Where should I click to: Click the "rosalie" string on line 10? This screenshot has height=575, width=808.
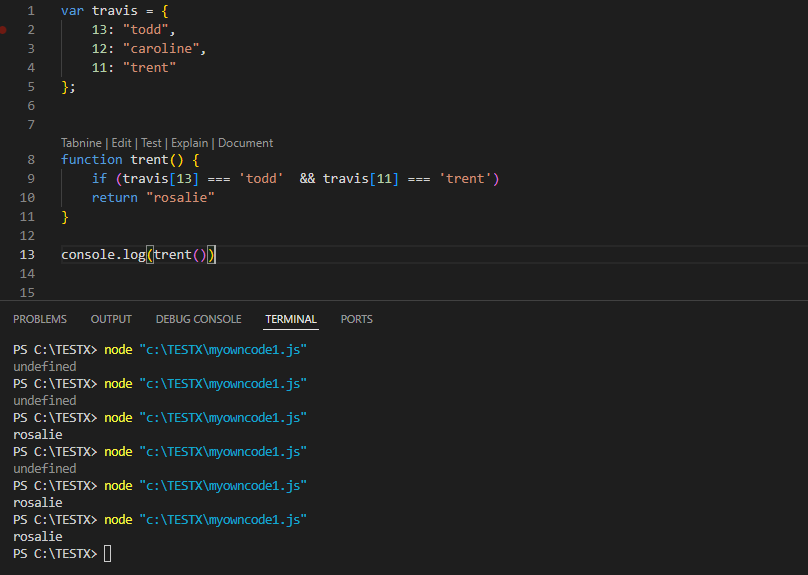click(180, 198)
